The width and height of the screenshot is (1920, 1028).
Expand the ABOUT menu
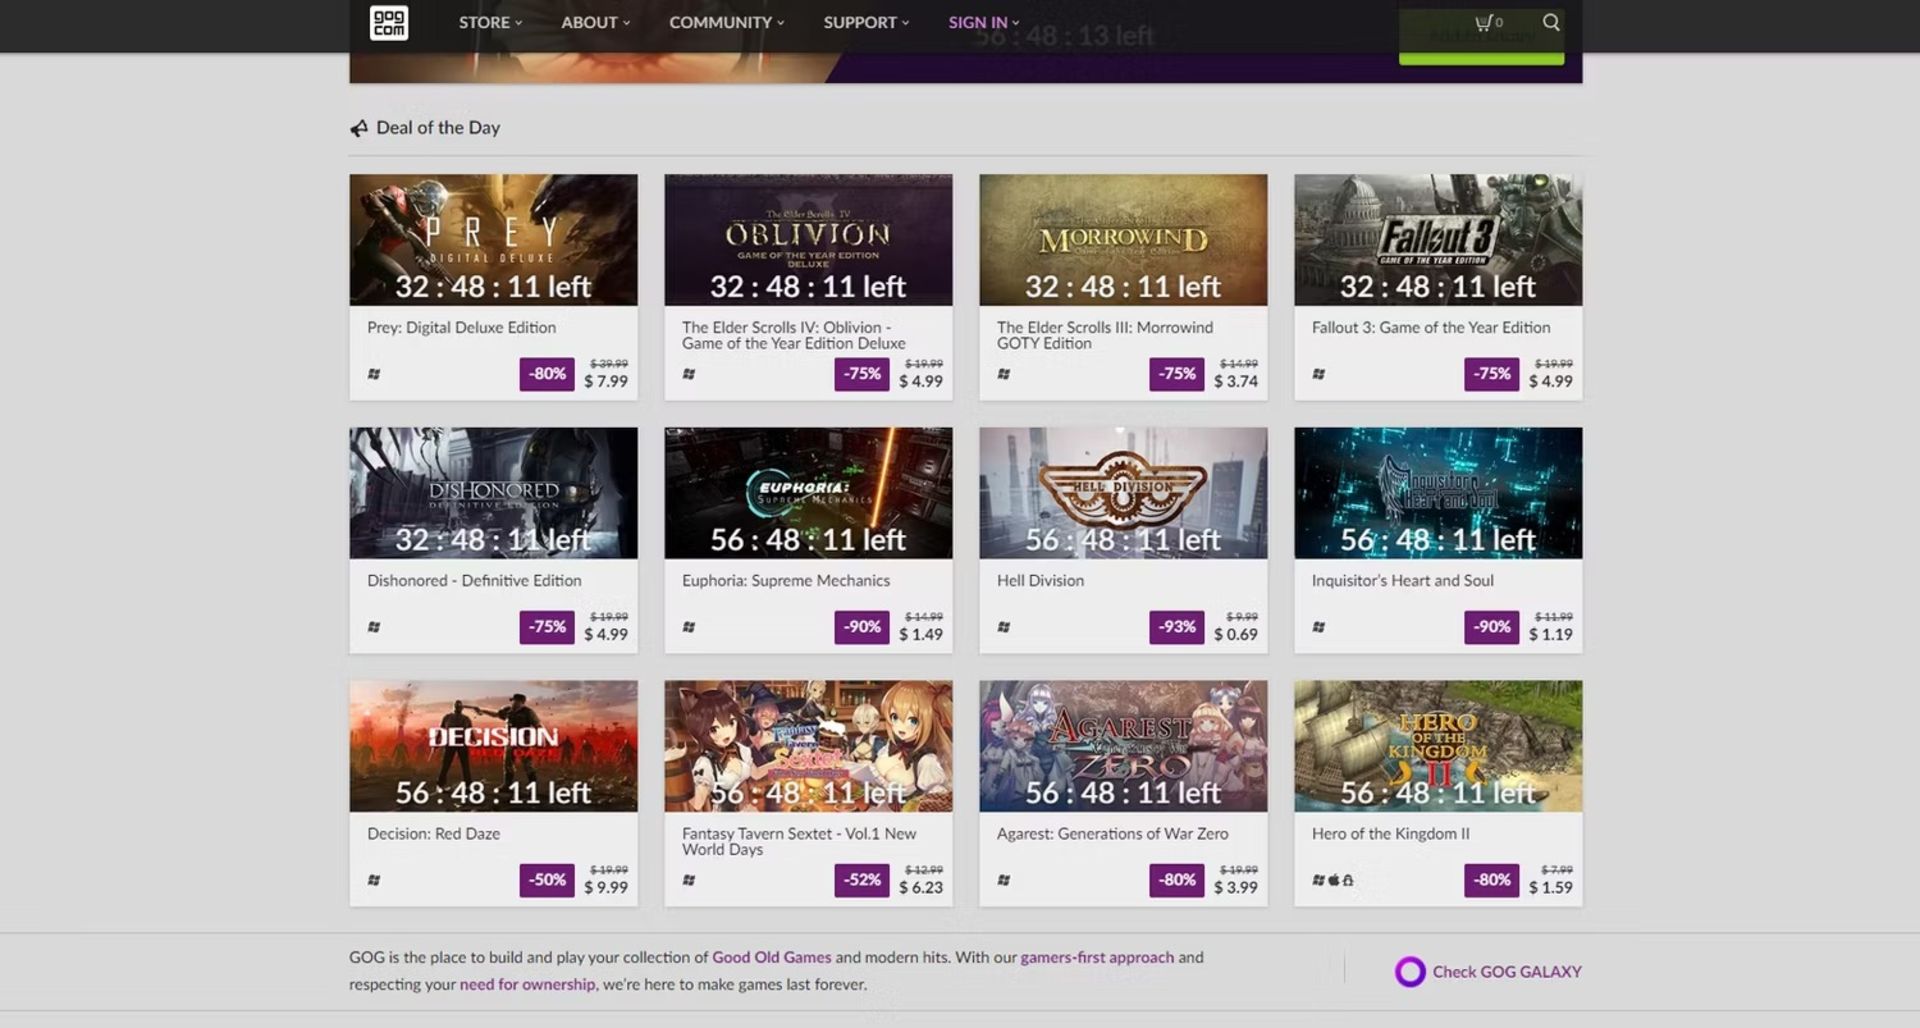pos(595,22)
